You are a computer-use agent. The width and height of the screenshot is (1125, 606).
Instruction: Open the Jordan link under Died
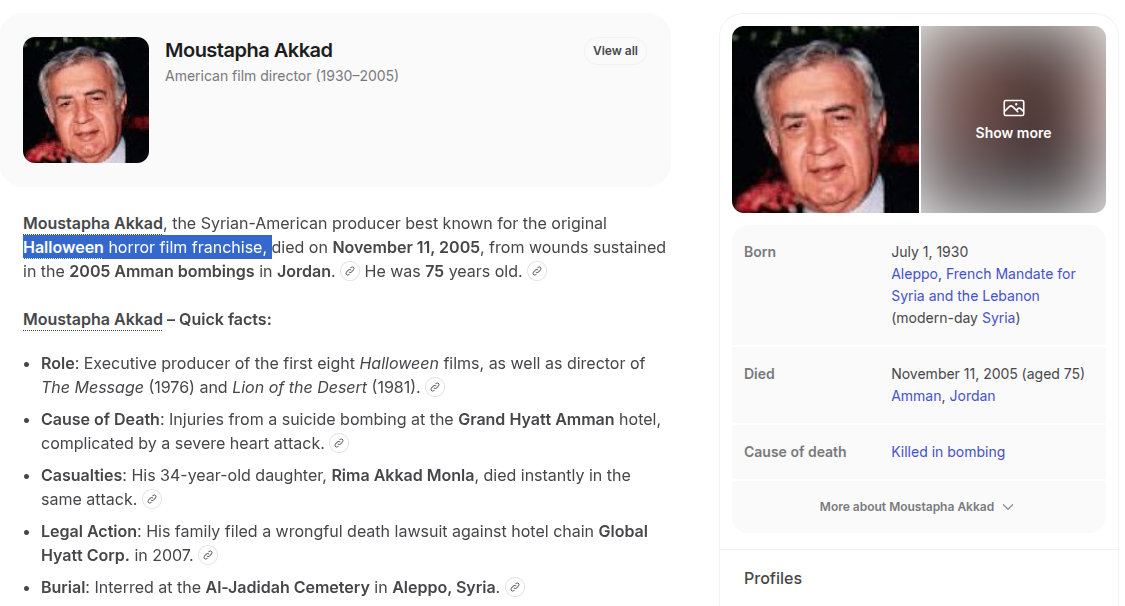pos(972,396)
